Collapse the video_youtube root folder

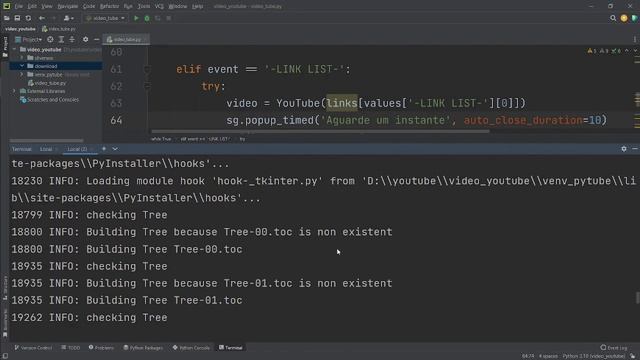pyautogui.click(x=15, y=49)
